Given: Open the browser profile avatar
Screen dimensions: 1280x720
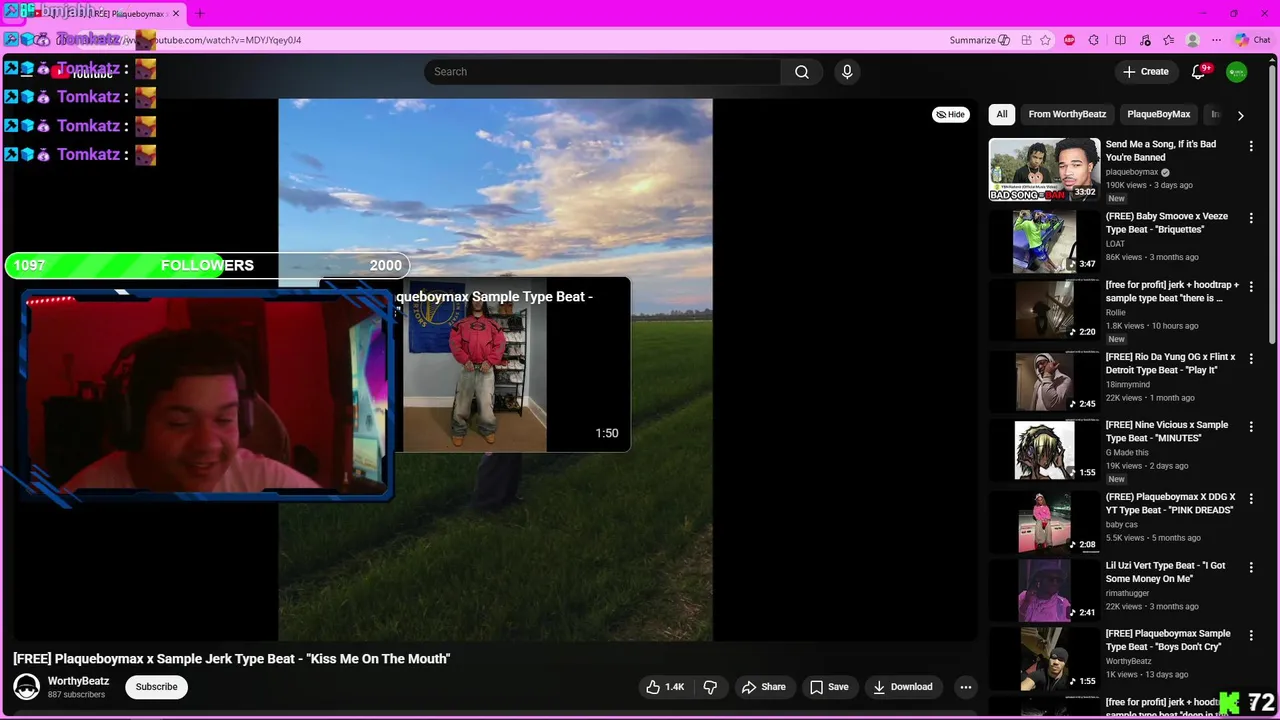Looking at the screenshot, I should [1192, 40].
